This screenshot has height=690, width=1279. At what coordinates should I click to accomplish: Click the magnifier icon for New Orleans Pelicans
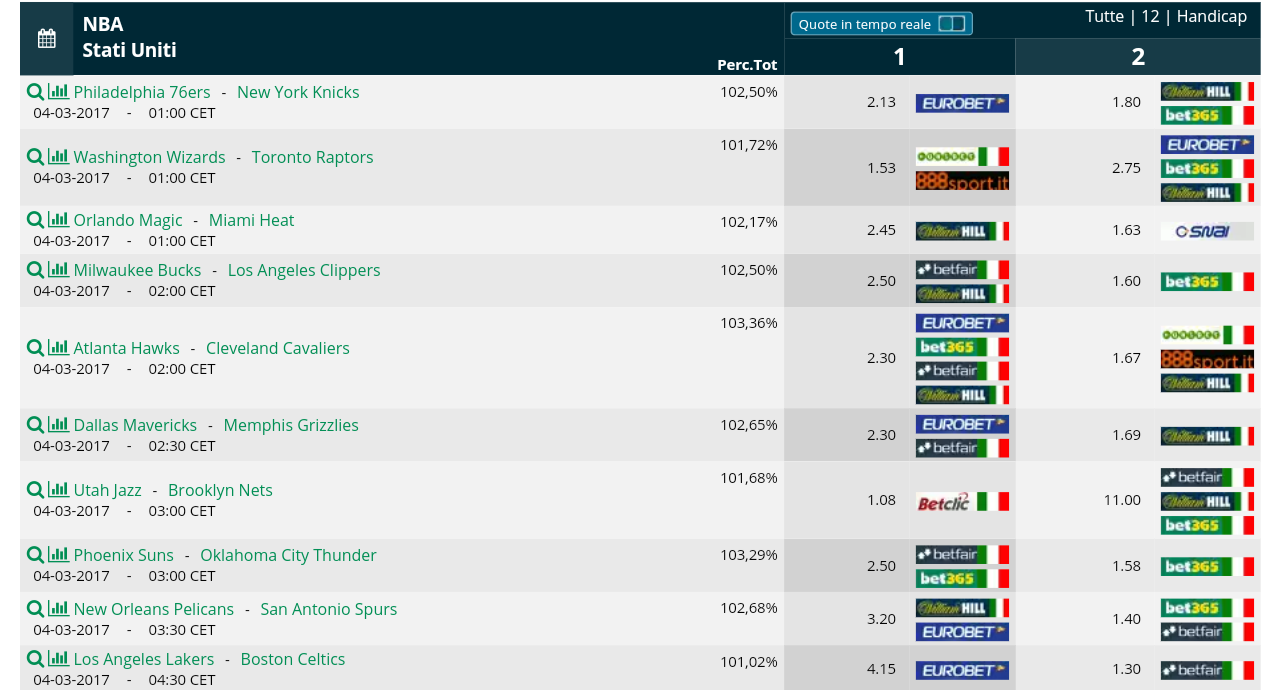click(x=35, y=609)
